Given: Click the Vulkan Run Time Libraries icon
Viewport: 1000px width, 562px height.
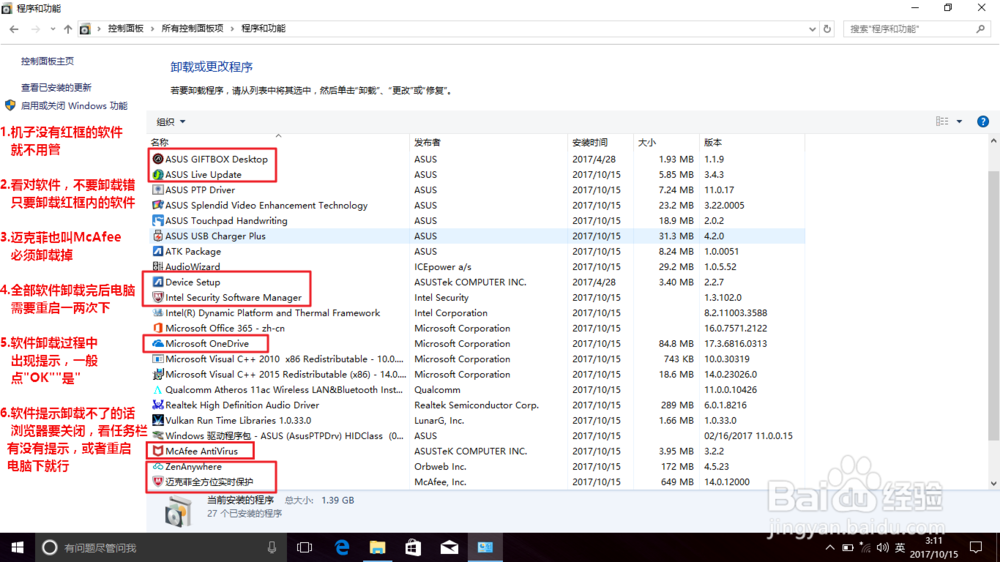Looking at the screenshot, I should click(158, 420).
